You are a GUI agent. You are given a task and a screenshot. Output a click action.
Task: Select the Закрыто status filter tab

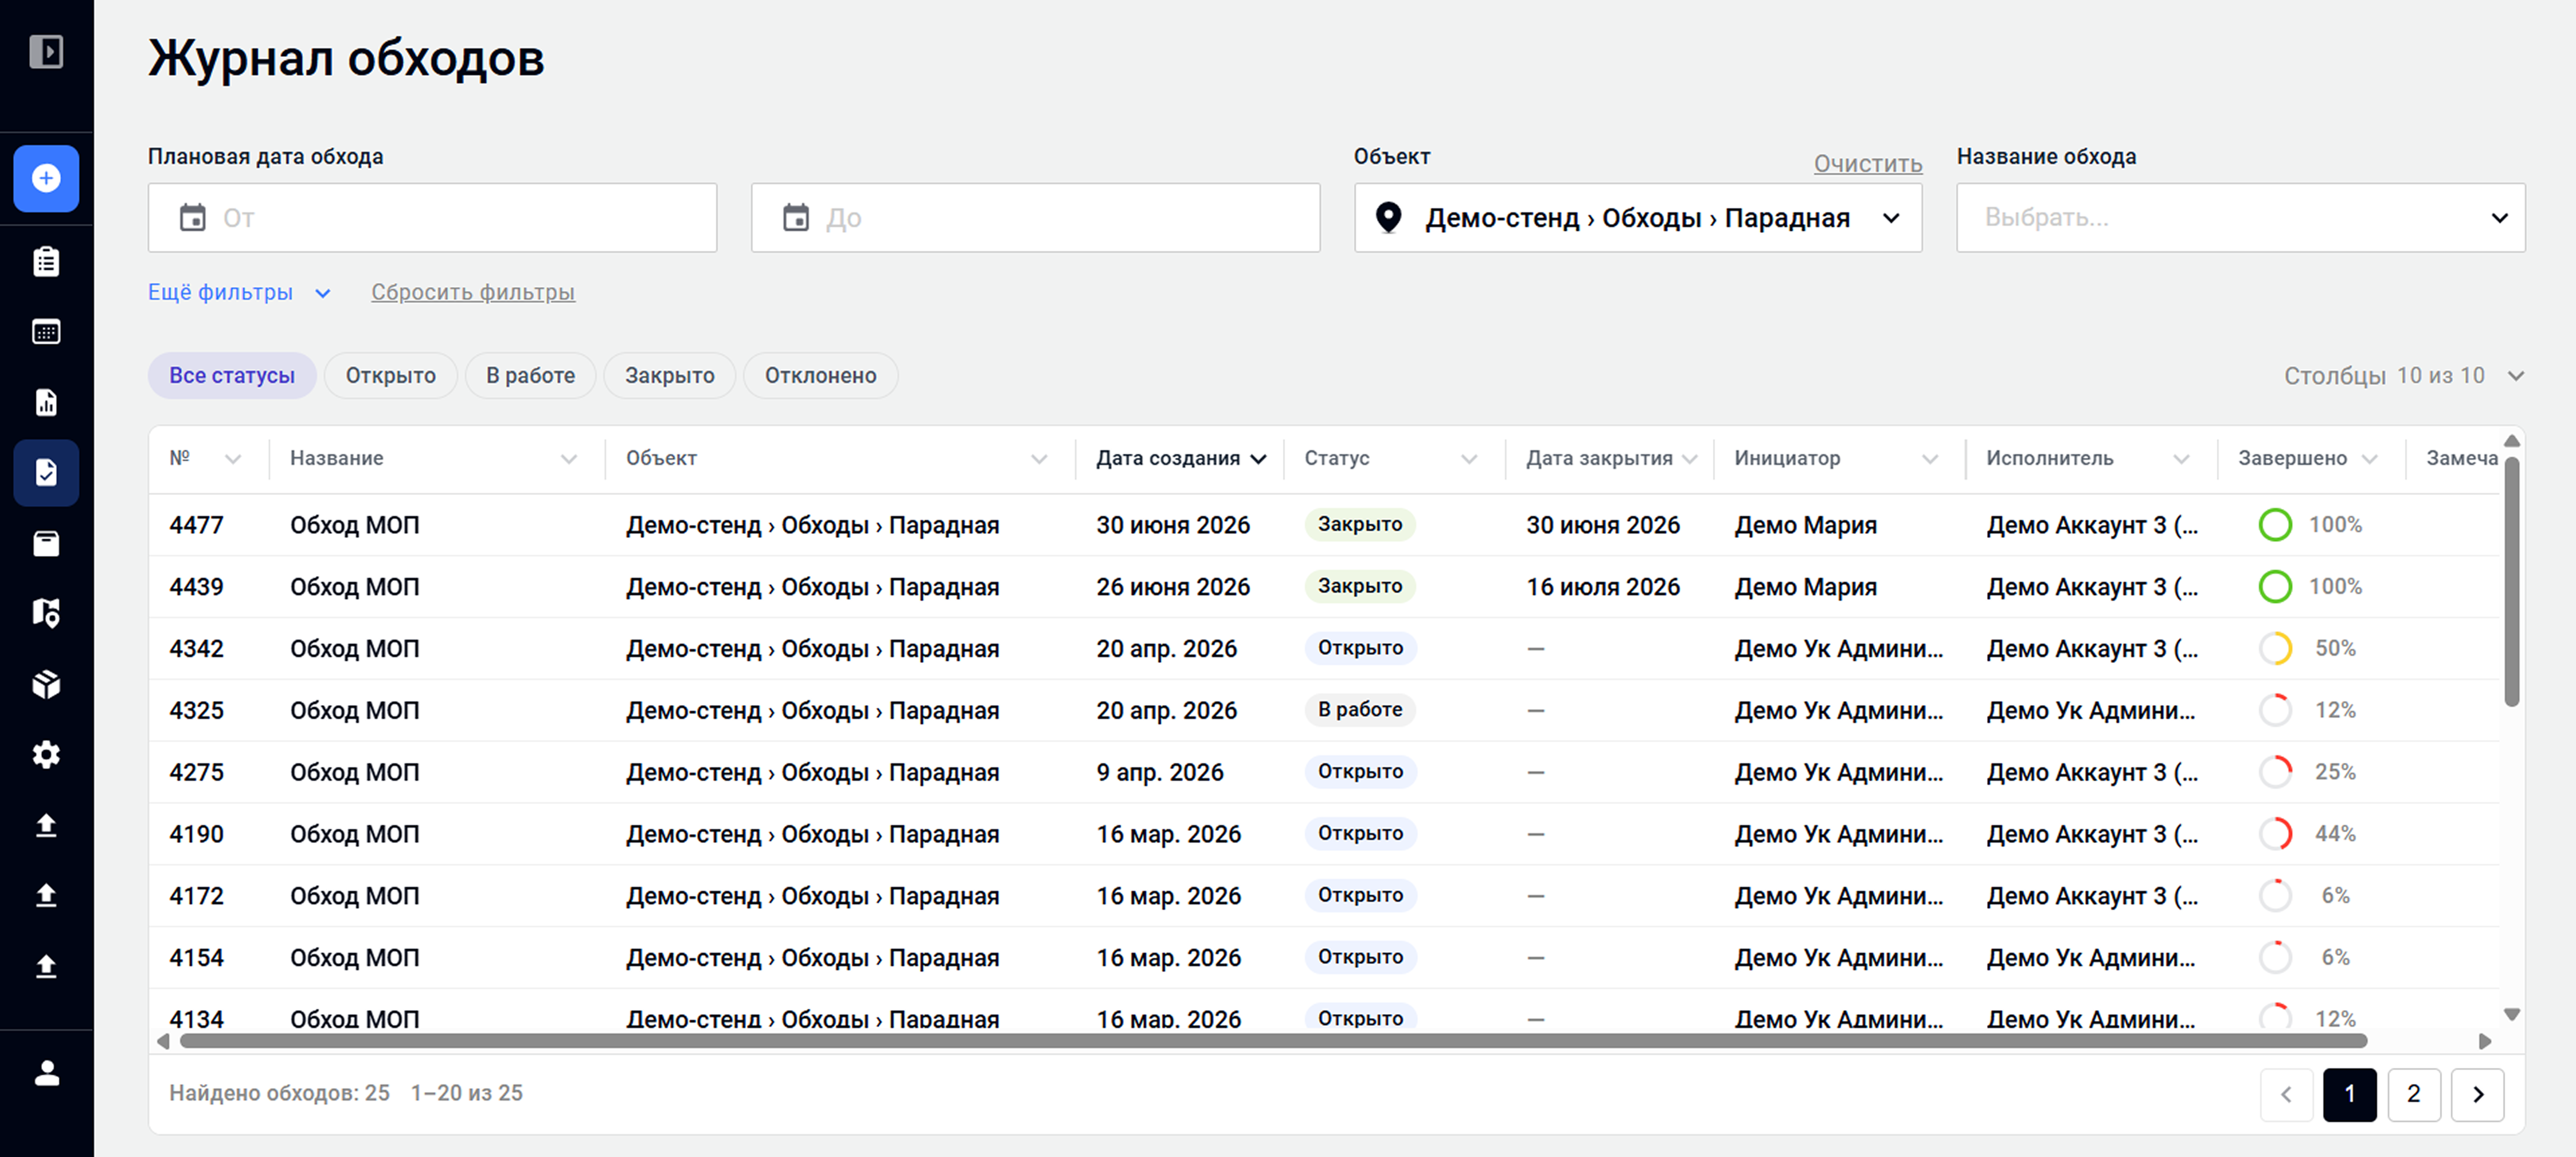(x=670, y=376)
